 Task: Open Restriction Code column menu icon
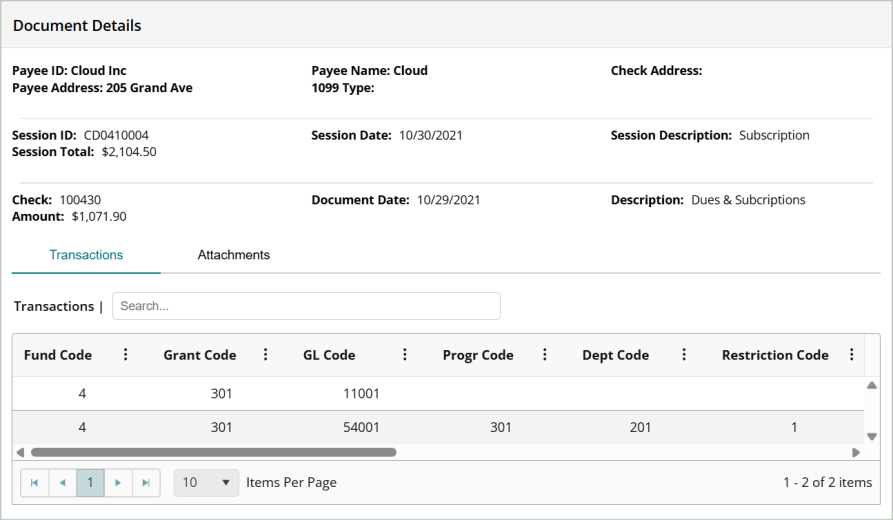point(851,355)
